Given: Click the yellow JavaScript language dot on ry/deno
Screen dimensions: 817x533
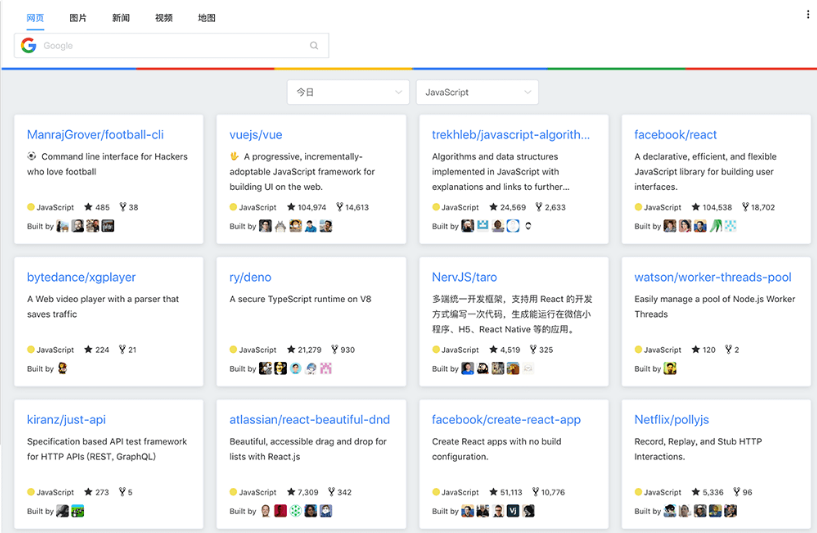Looking at the screenshot, I should tap(233, 350).
